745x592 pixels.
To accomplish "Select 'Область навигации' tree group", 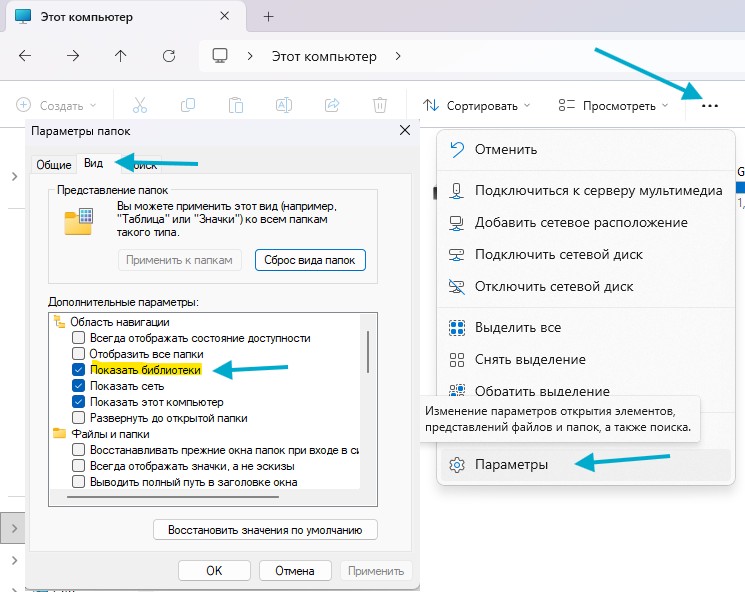I will point(120,322).
